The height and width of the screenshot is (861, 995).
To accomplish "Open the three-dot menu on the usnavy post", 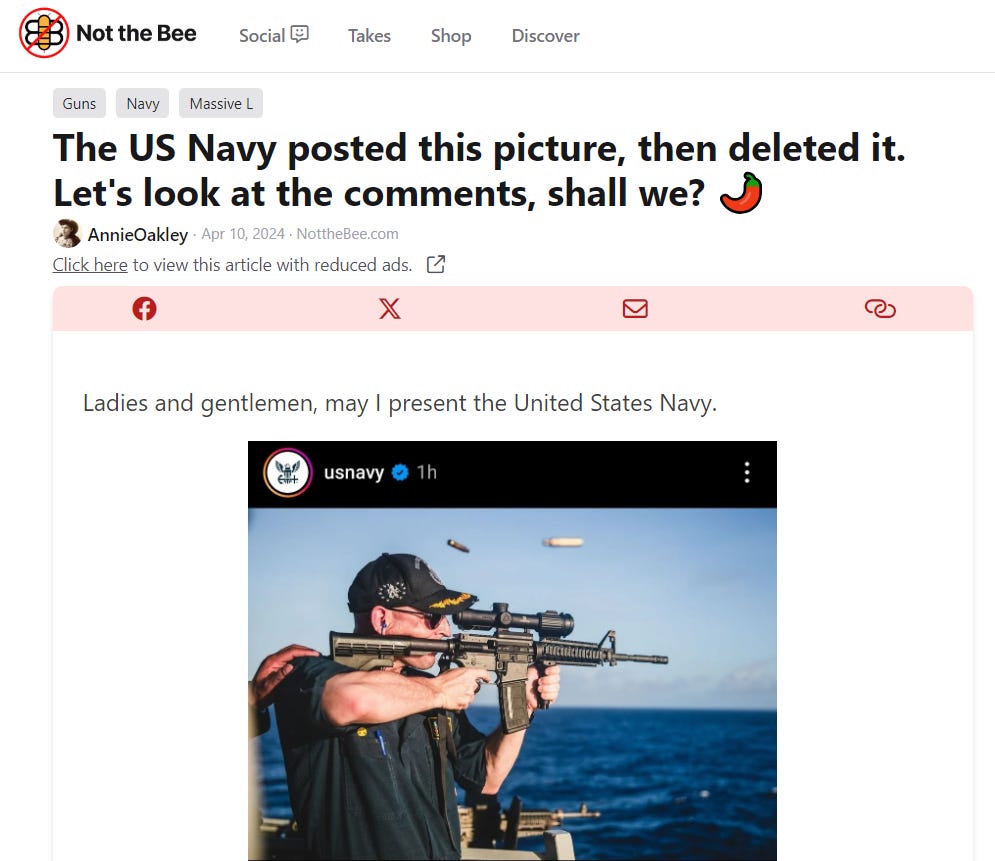I will pos(747,473).
